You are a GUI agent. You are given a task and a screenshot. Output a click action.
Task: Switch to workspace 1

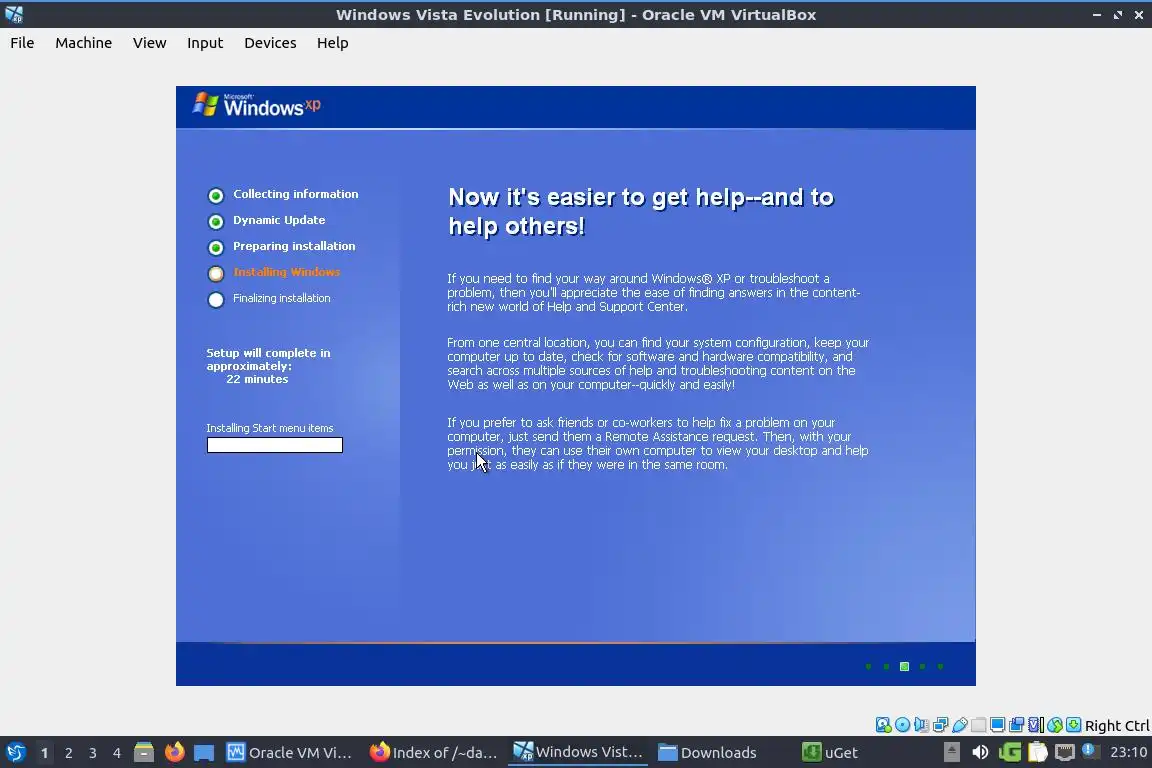click(44, 753)
